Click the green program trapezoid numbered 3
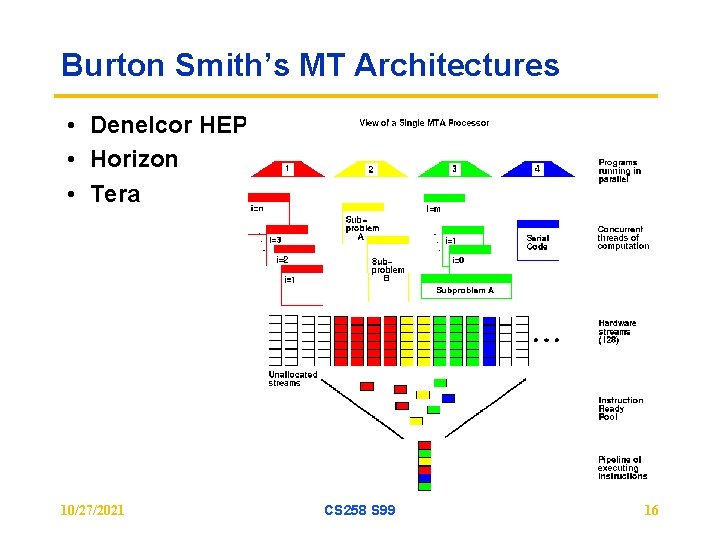 [454, 169]
